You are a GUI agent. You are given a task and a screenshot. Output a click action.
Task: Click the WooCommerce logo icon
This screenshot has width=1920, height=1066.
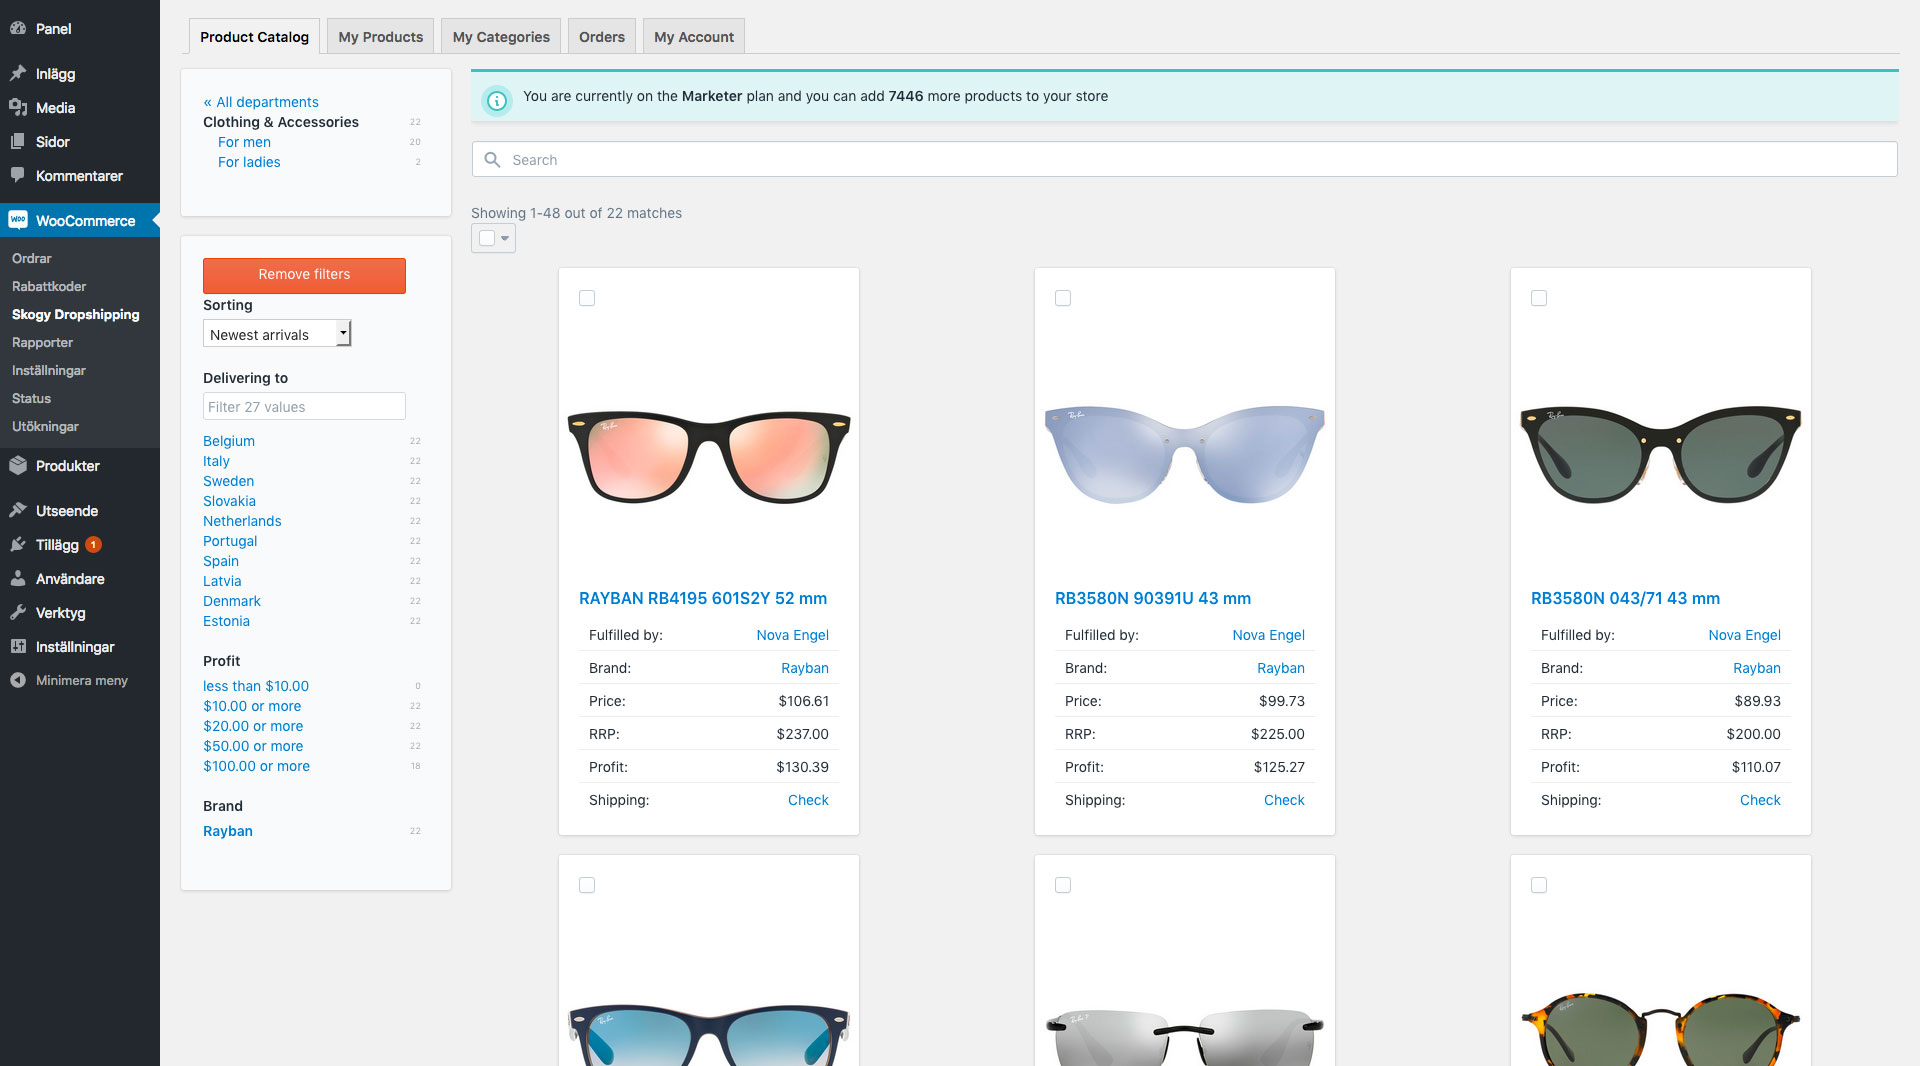point(18,220)
